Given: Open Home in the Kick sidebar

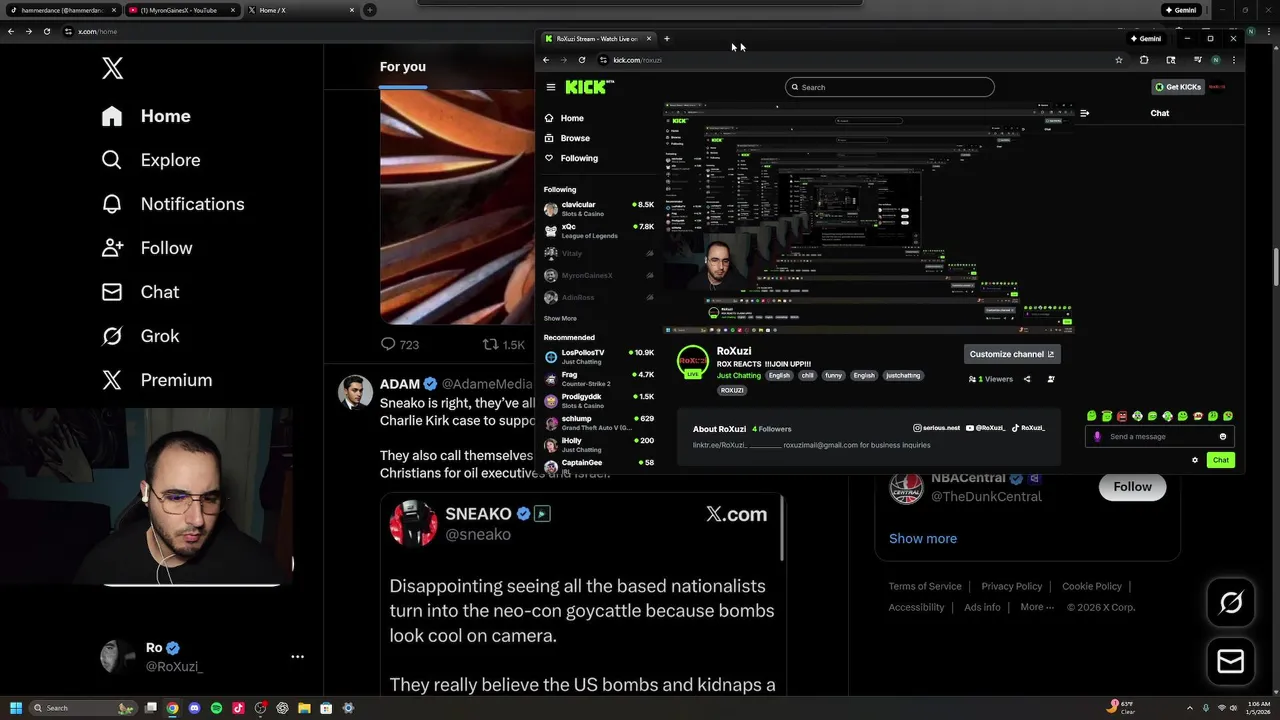Looking at the screenshot, I should tap(564, 118).
